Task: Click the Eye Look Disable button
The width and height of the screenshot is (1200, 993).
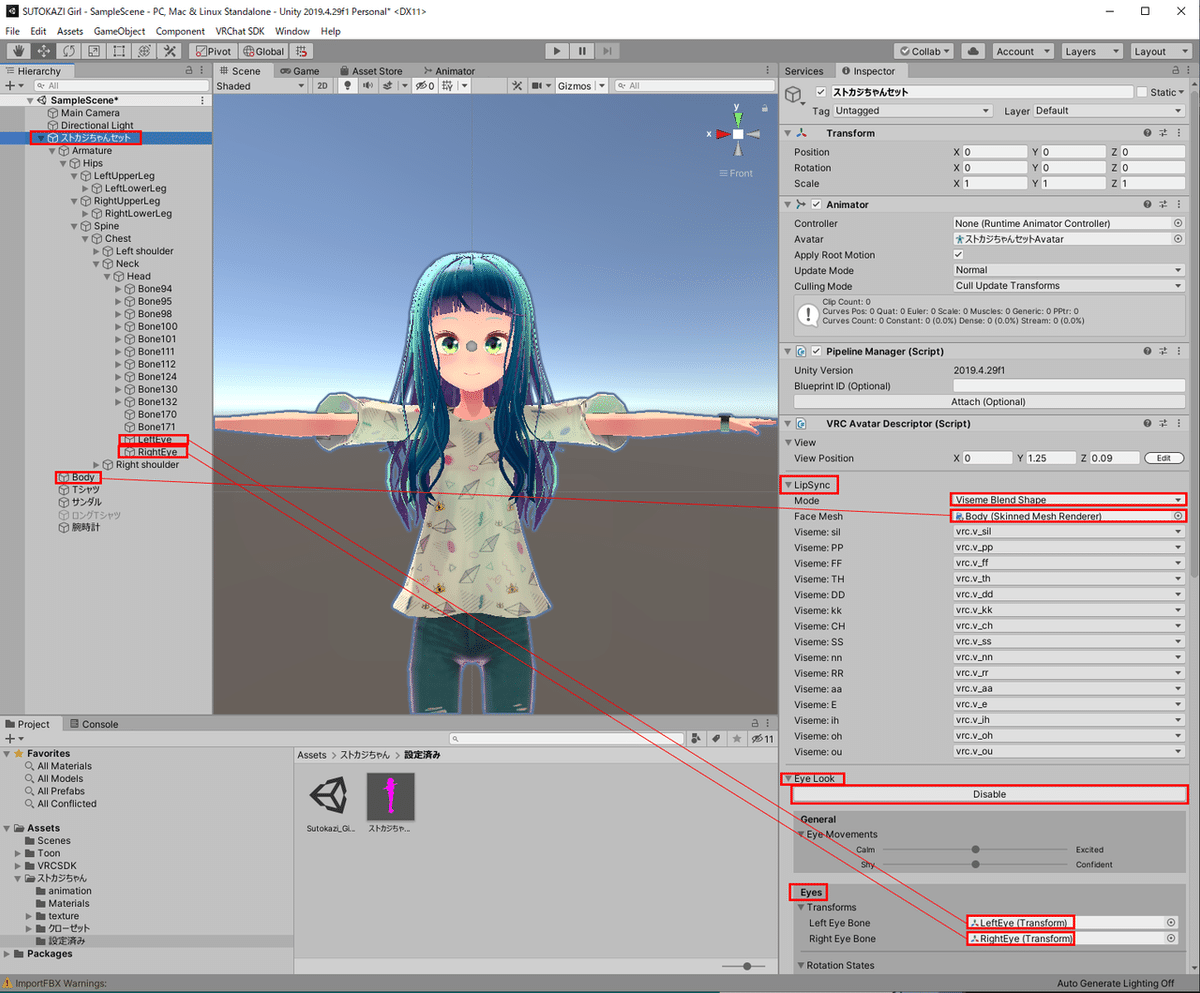Action: 989,794
